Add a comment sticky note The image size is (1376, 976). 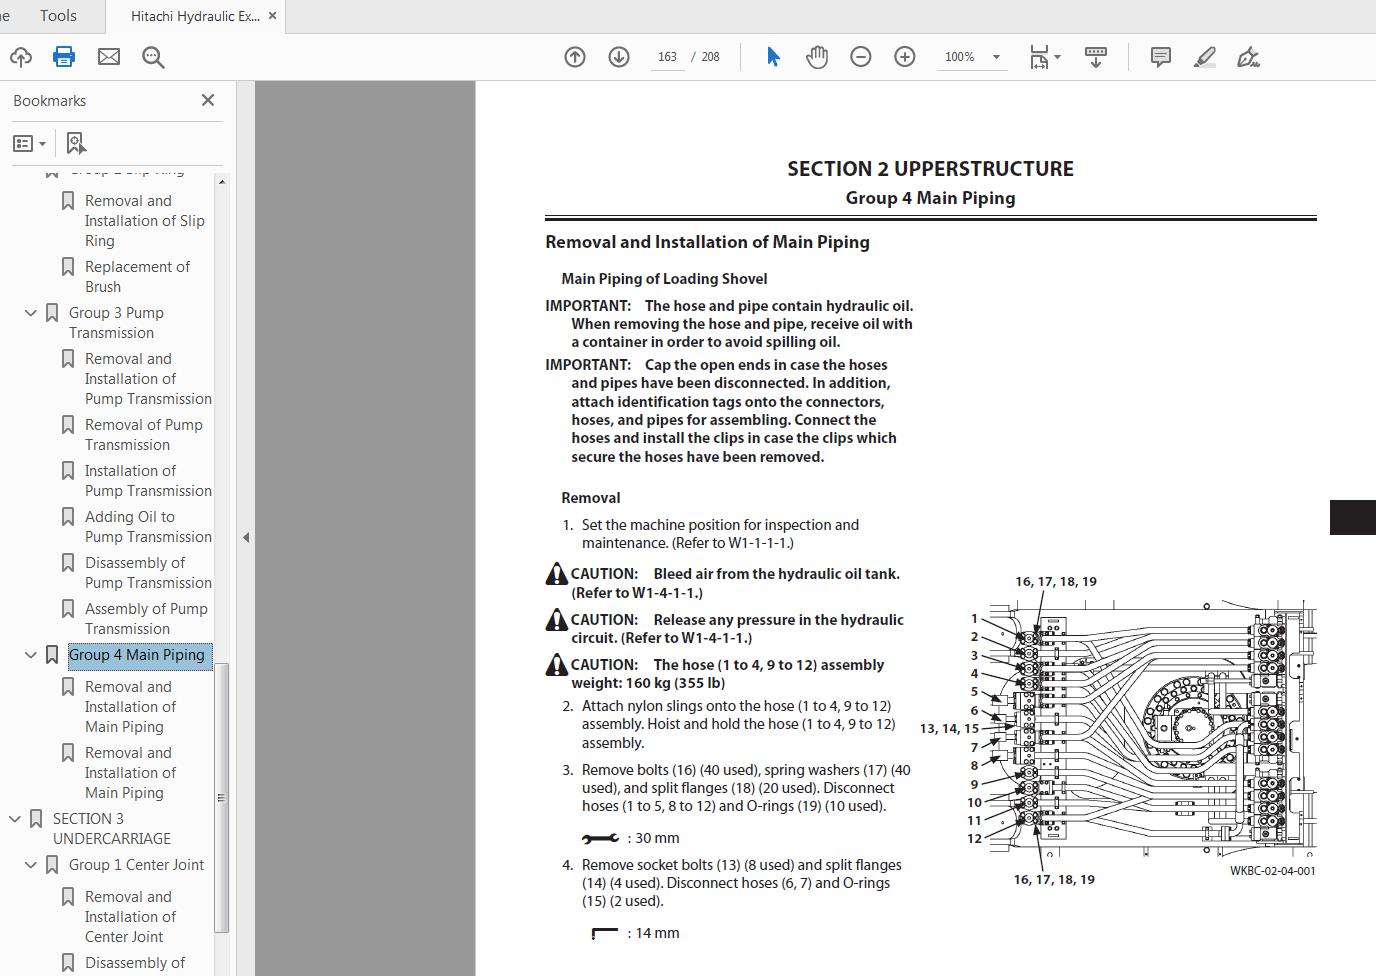1161,57
